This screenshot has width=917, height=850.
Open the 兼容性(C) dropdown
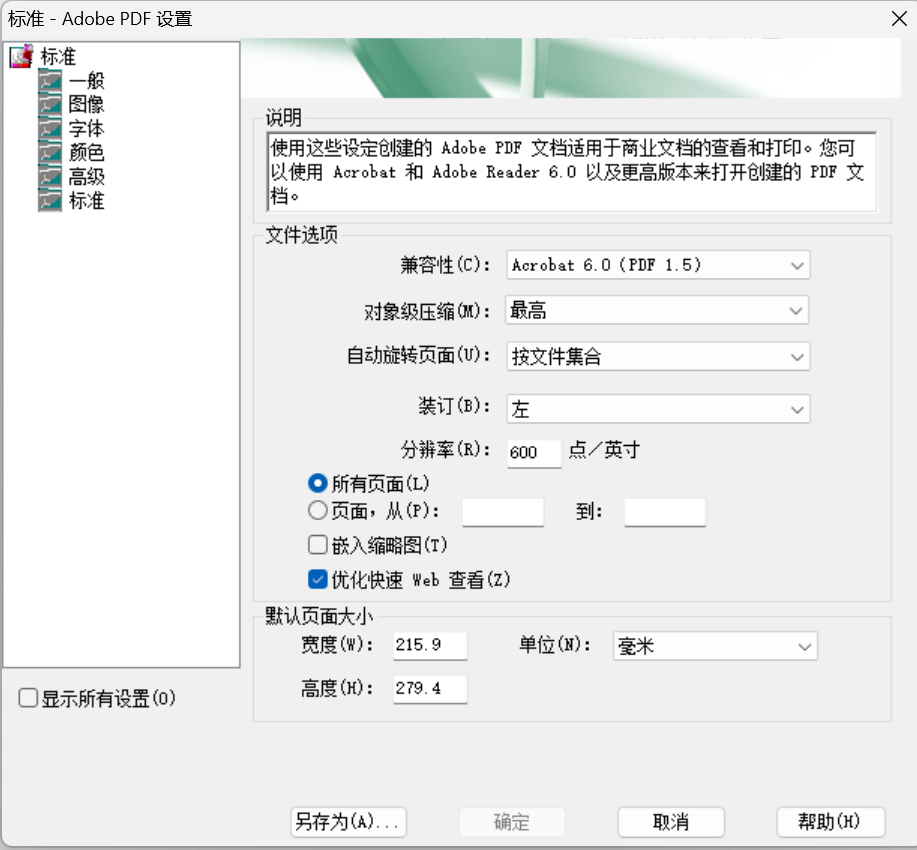click(658, 265)
